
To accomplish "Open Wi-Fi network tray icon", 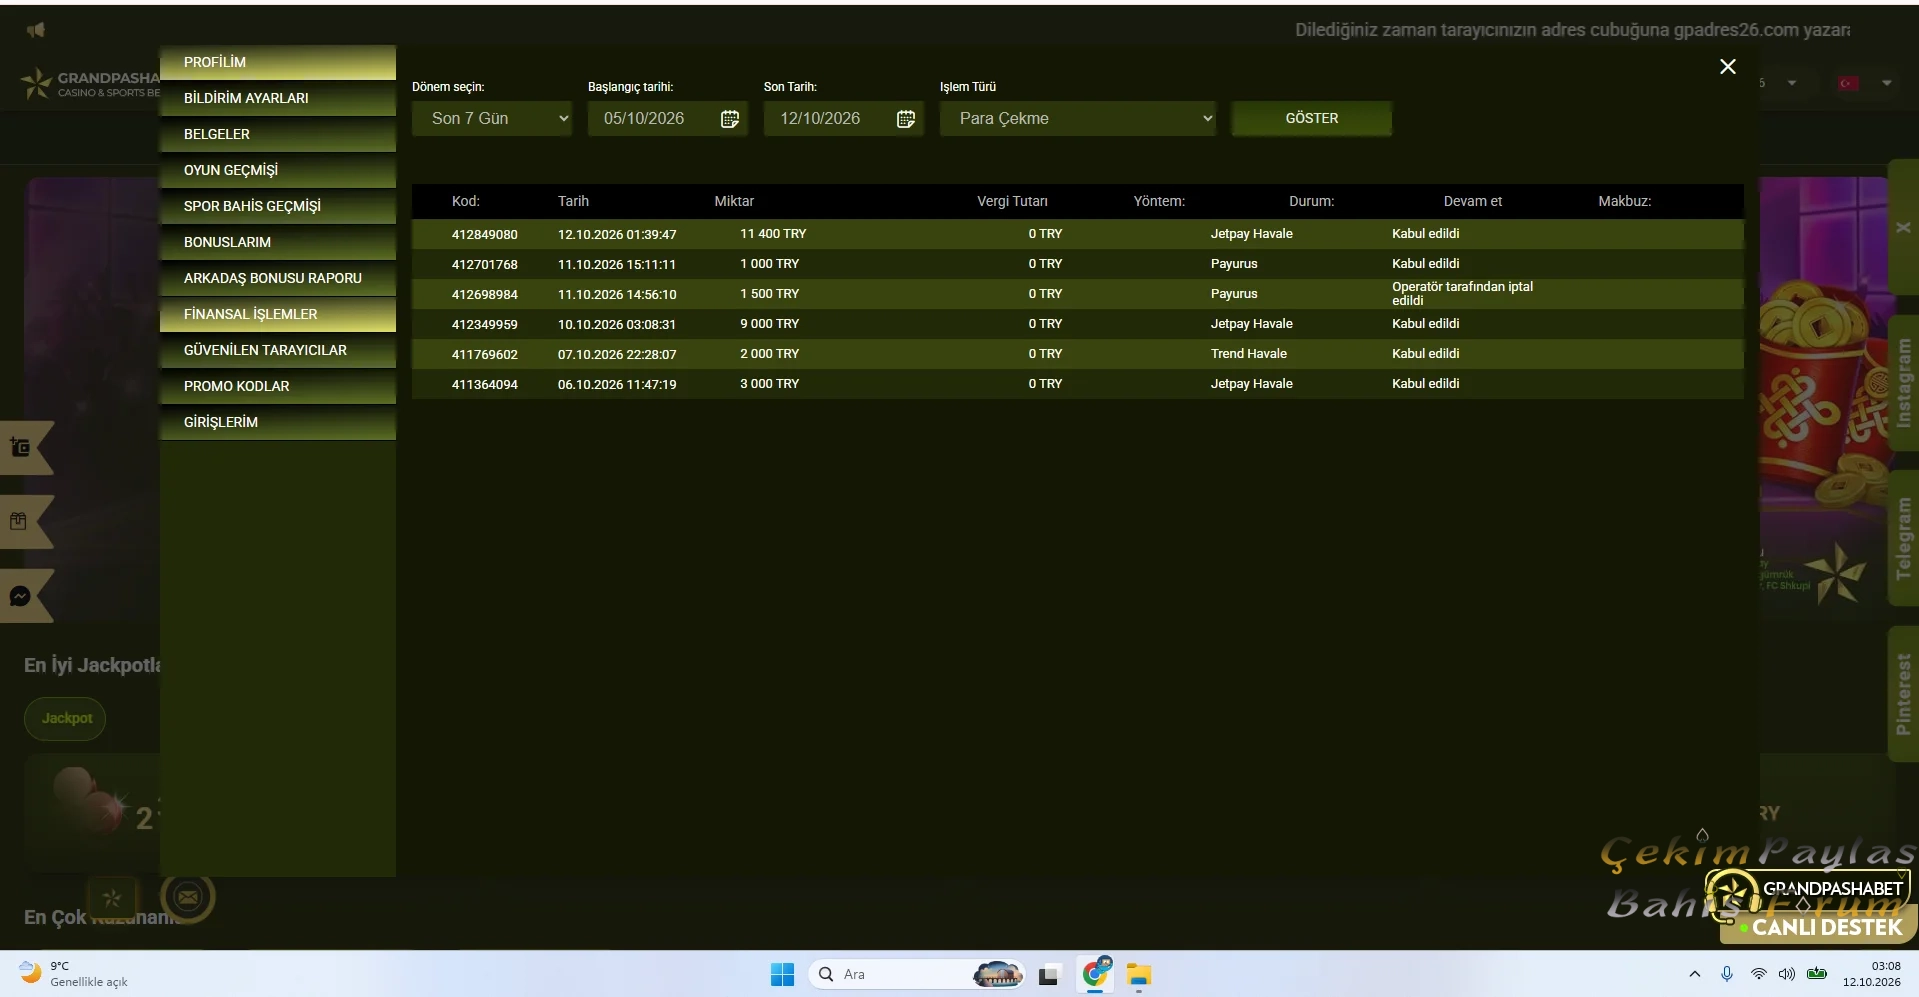I will 1758,974.
